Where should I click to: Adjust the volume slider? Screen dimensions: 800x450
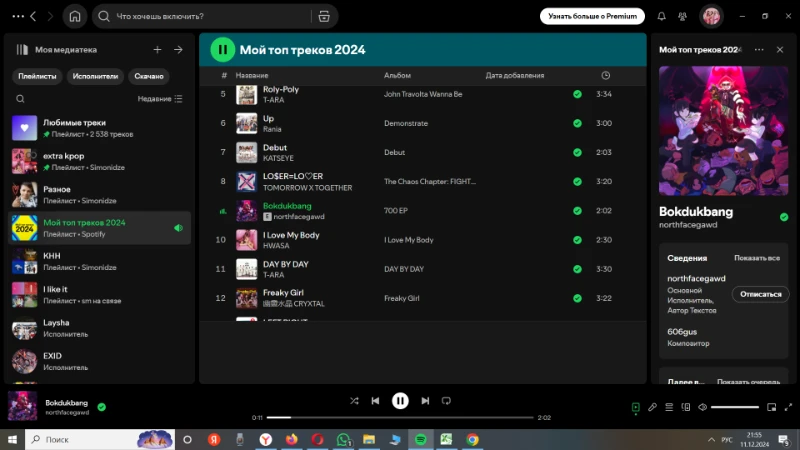click(x=735, y=407)
